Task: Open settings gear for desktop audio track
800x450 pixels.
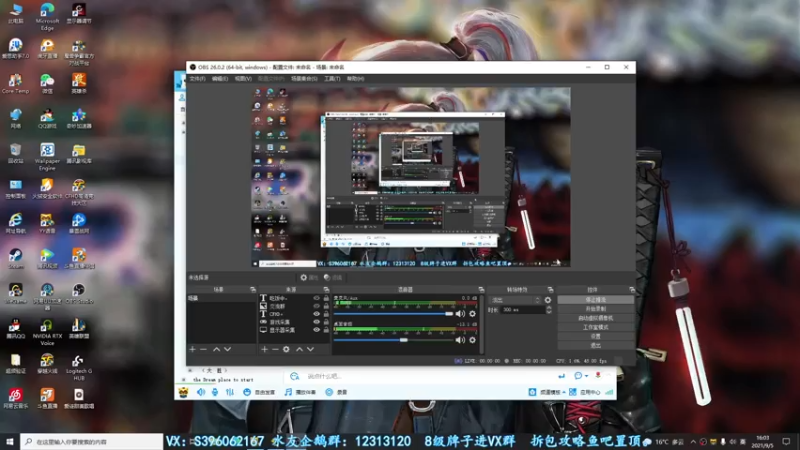Action: coord(472,340)
